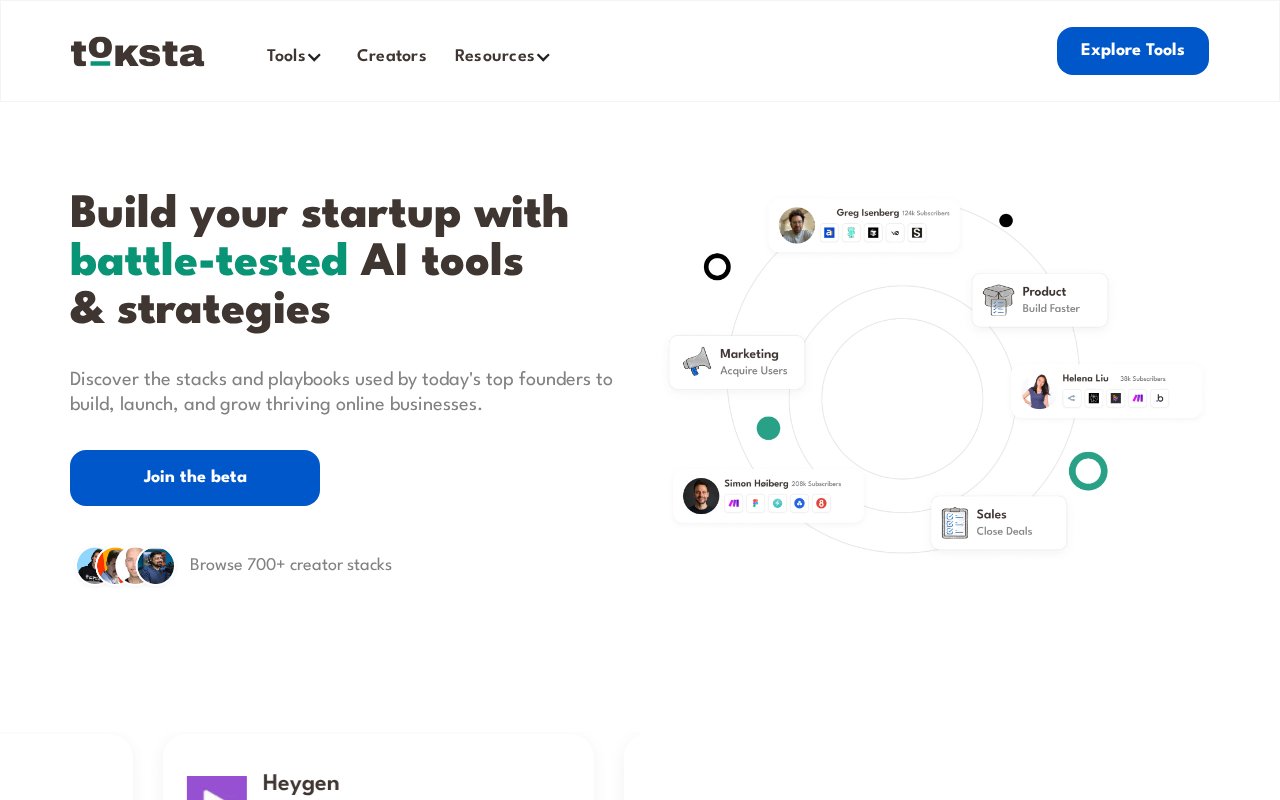1280x800 pixels.
Task: Click the Explore Tools button
Action: 1133,51
